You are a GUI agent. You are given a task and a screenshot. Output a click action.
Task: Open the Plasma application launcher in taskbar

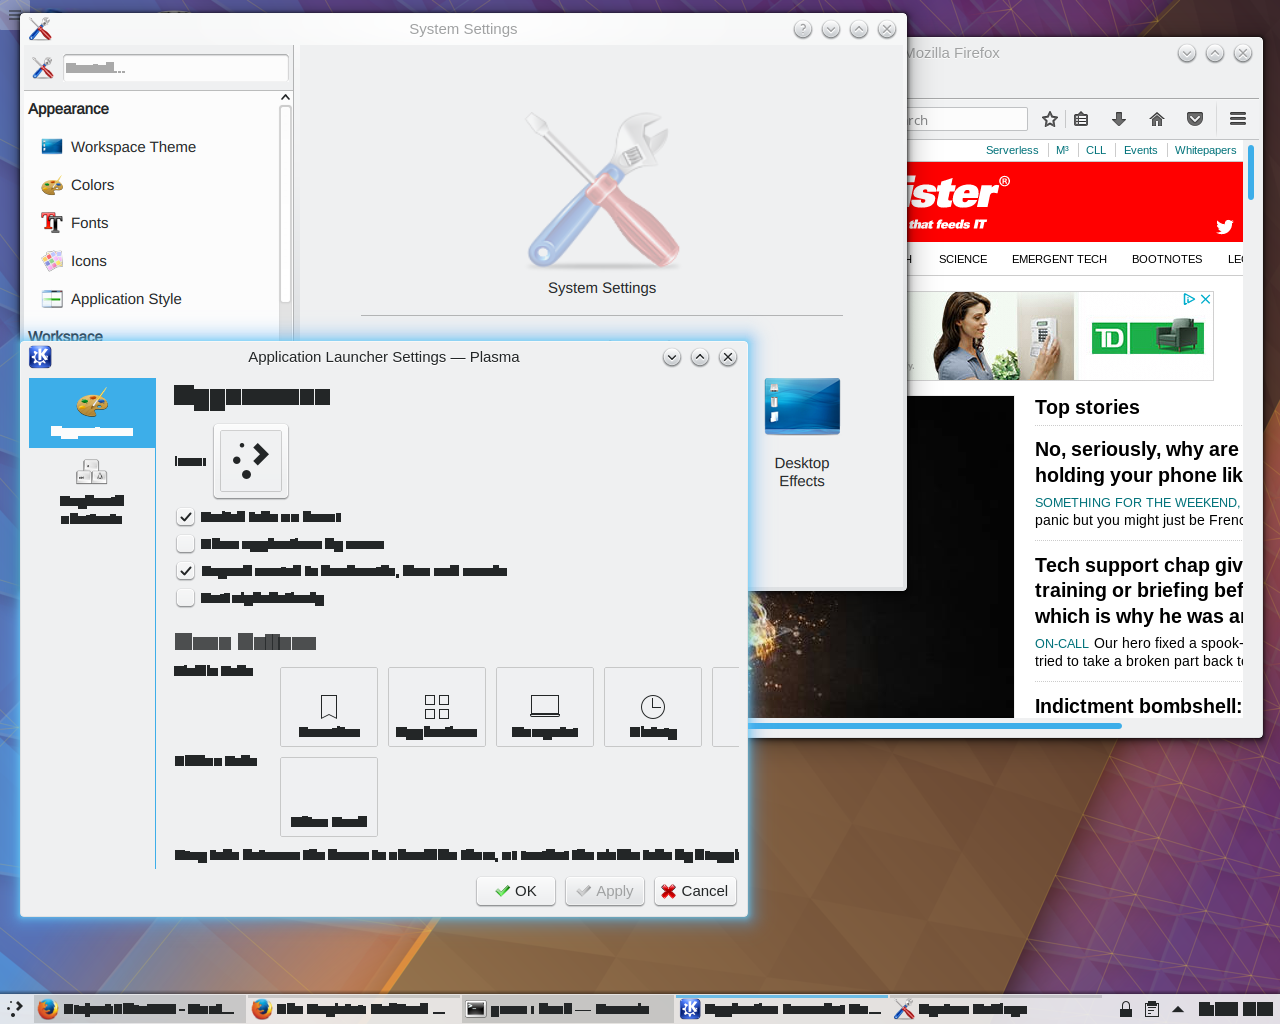pyautogui.click(x=14, y=1009)
